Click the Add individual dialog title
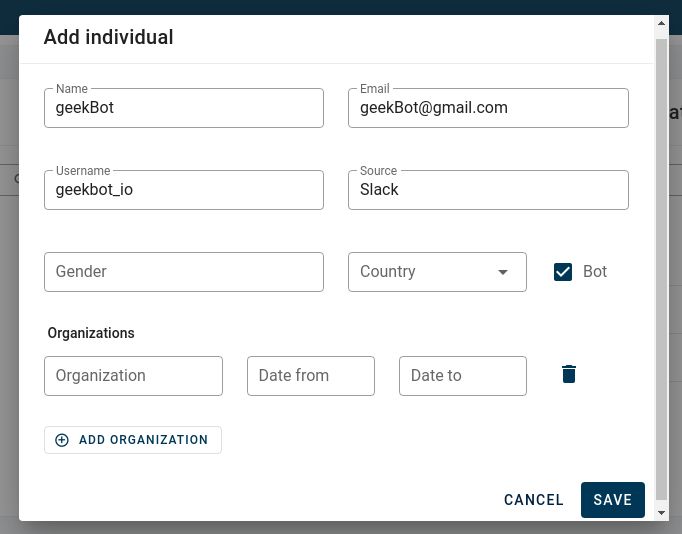The height and width of the screenshot is (534, 682). (x=109, y=38)
